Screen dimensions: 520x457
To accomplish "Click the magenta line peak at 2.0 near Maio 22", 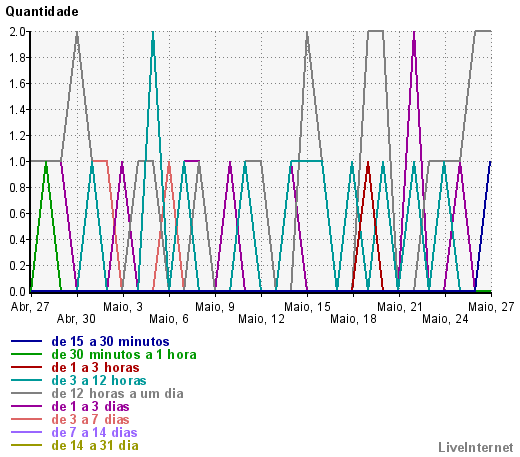I will 414,32.
